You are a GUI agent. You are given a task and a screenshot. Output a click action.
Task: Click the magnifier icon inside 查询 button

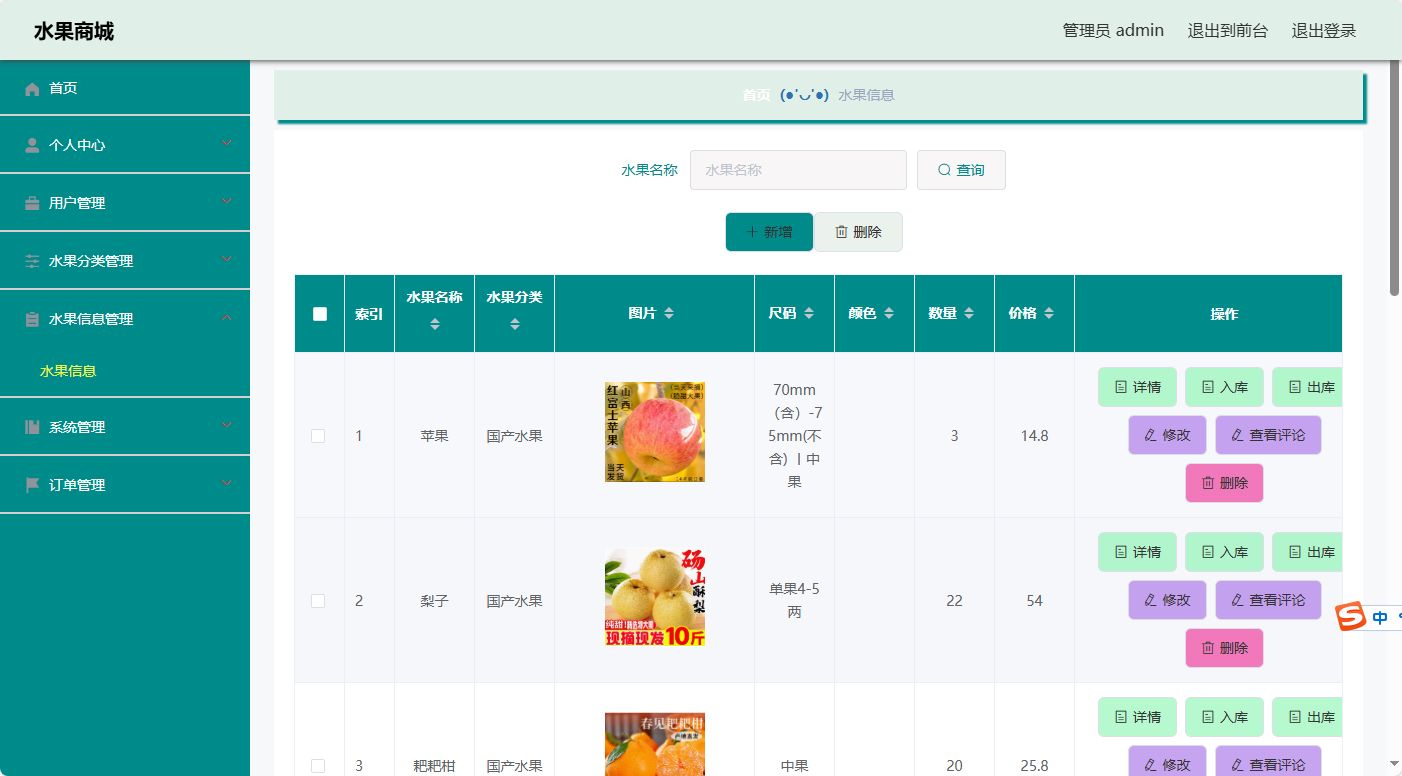pyautogui.click(x=944, y=170)
